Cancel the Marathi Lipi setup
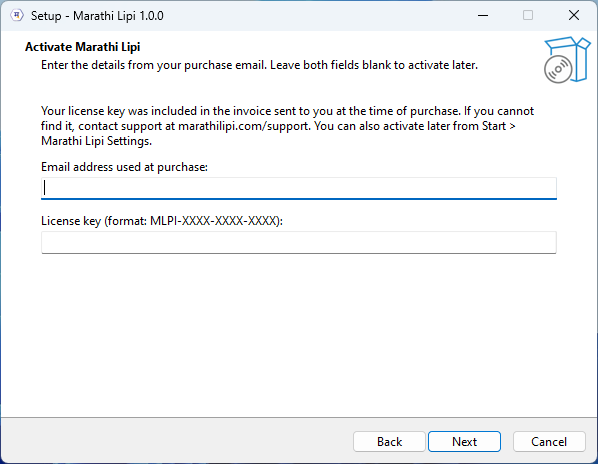This screenshot has width=598, height=464. (x=549, y=442)
